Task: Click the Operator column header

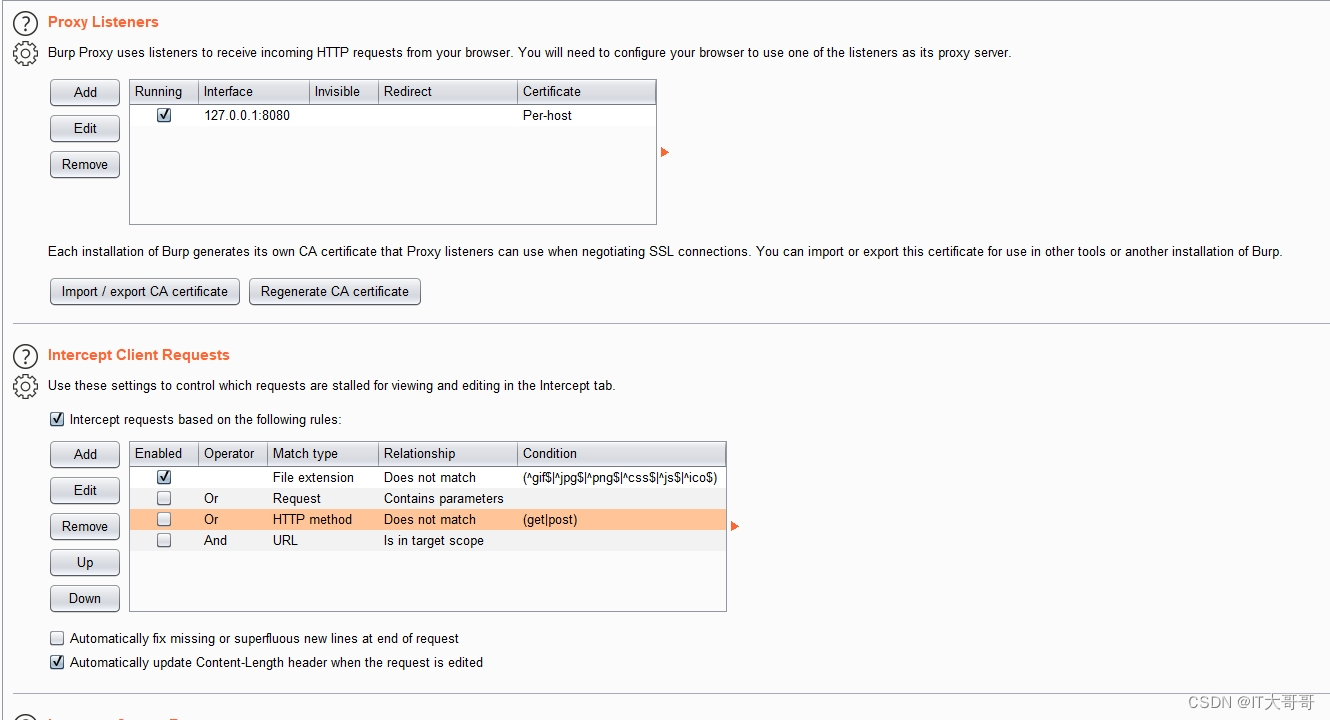Action: (x=233, y=453)
